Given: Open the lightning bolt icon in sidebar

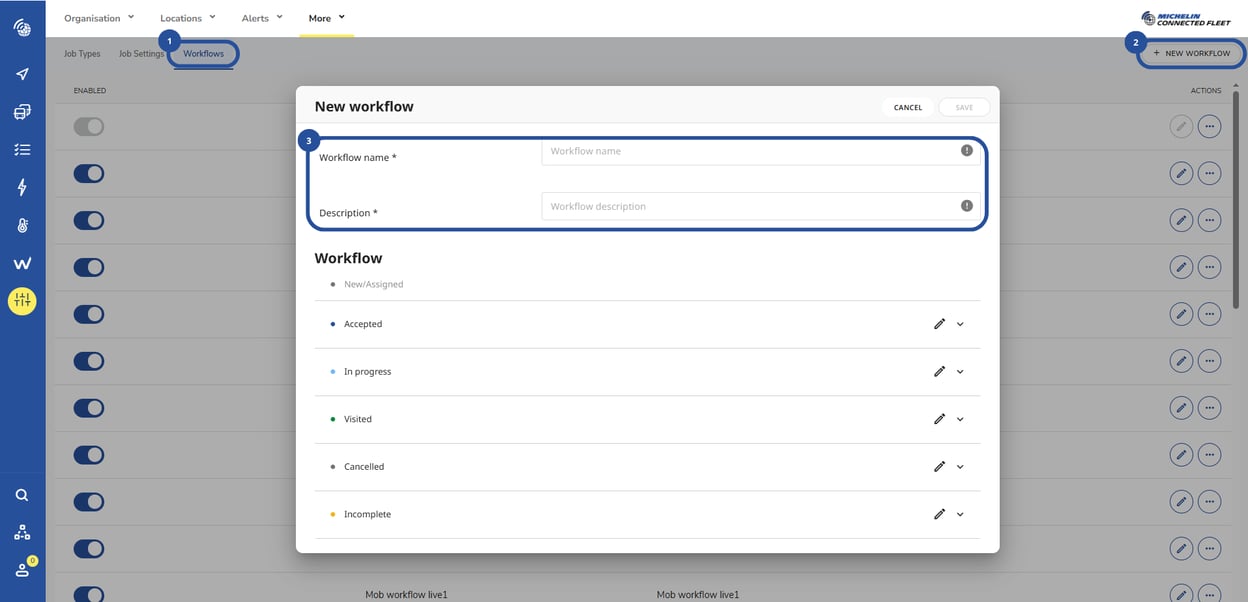Looking at the screenshot, I should click(22, 187).
